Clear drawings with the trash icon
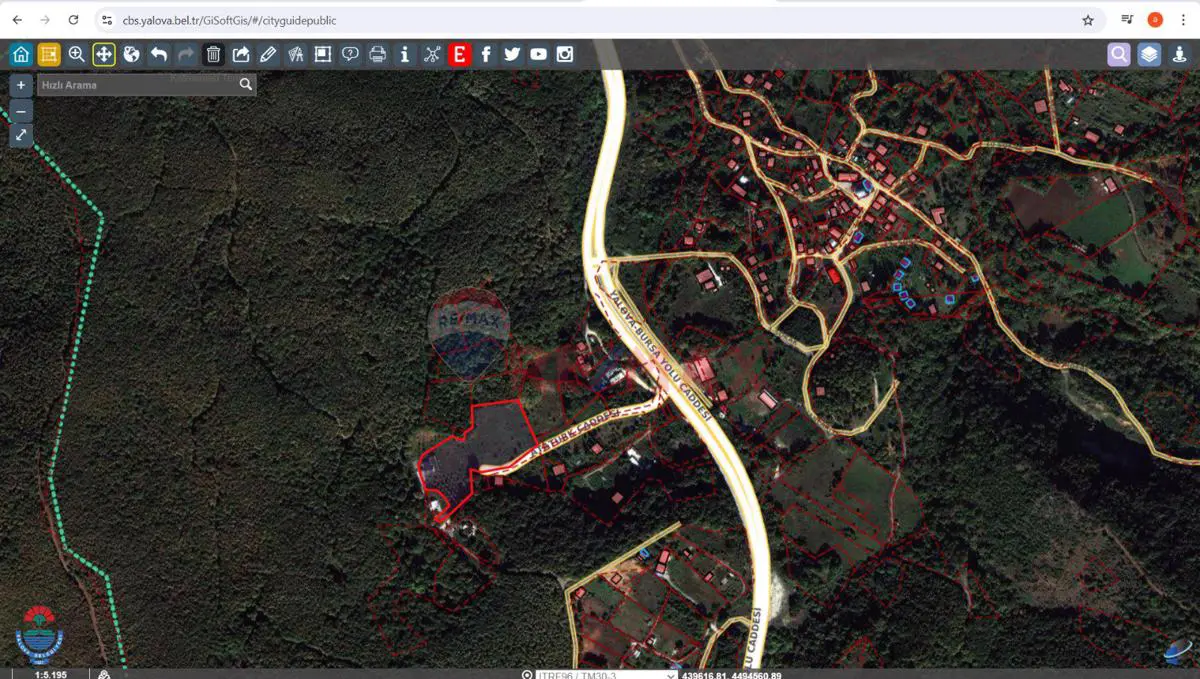Image resolution: width=1200 pixels, height=679 pixels. (213, 55)
